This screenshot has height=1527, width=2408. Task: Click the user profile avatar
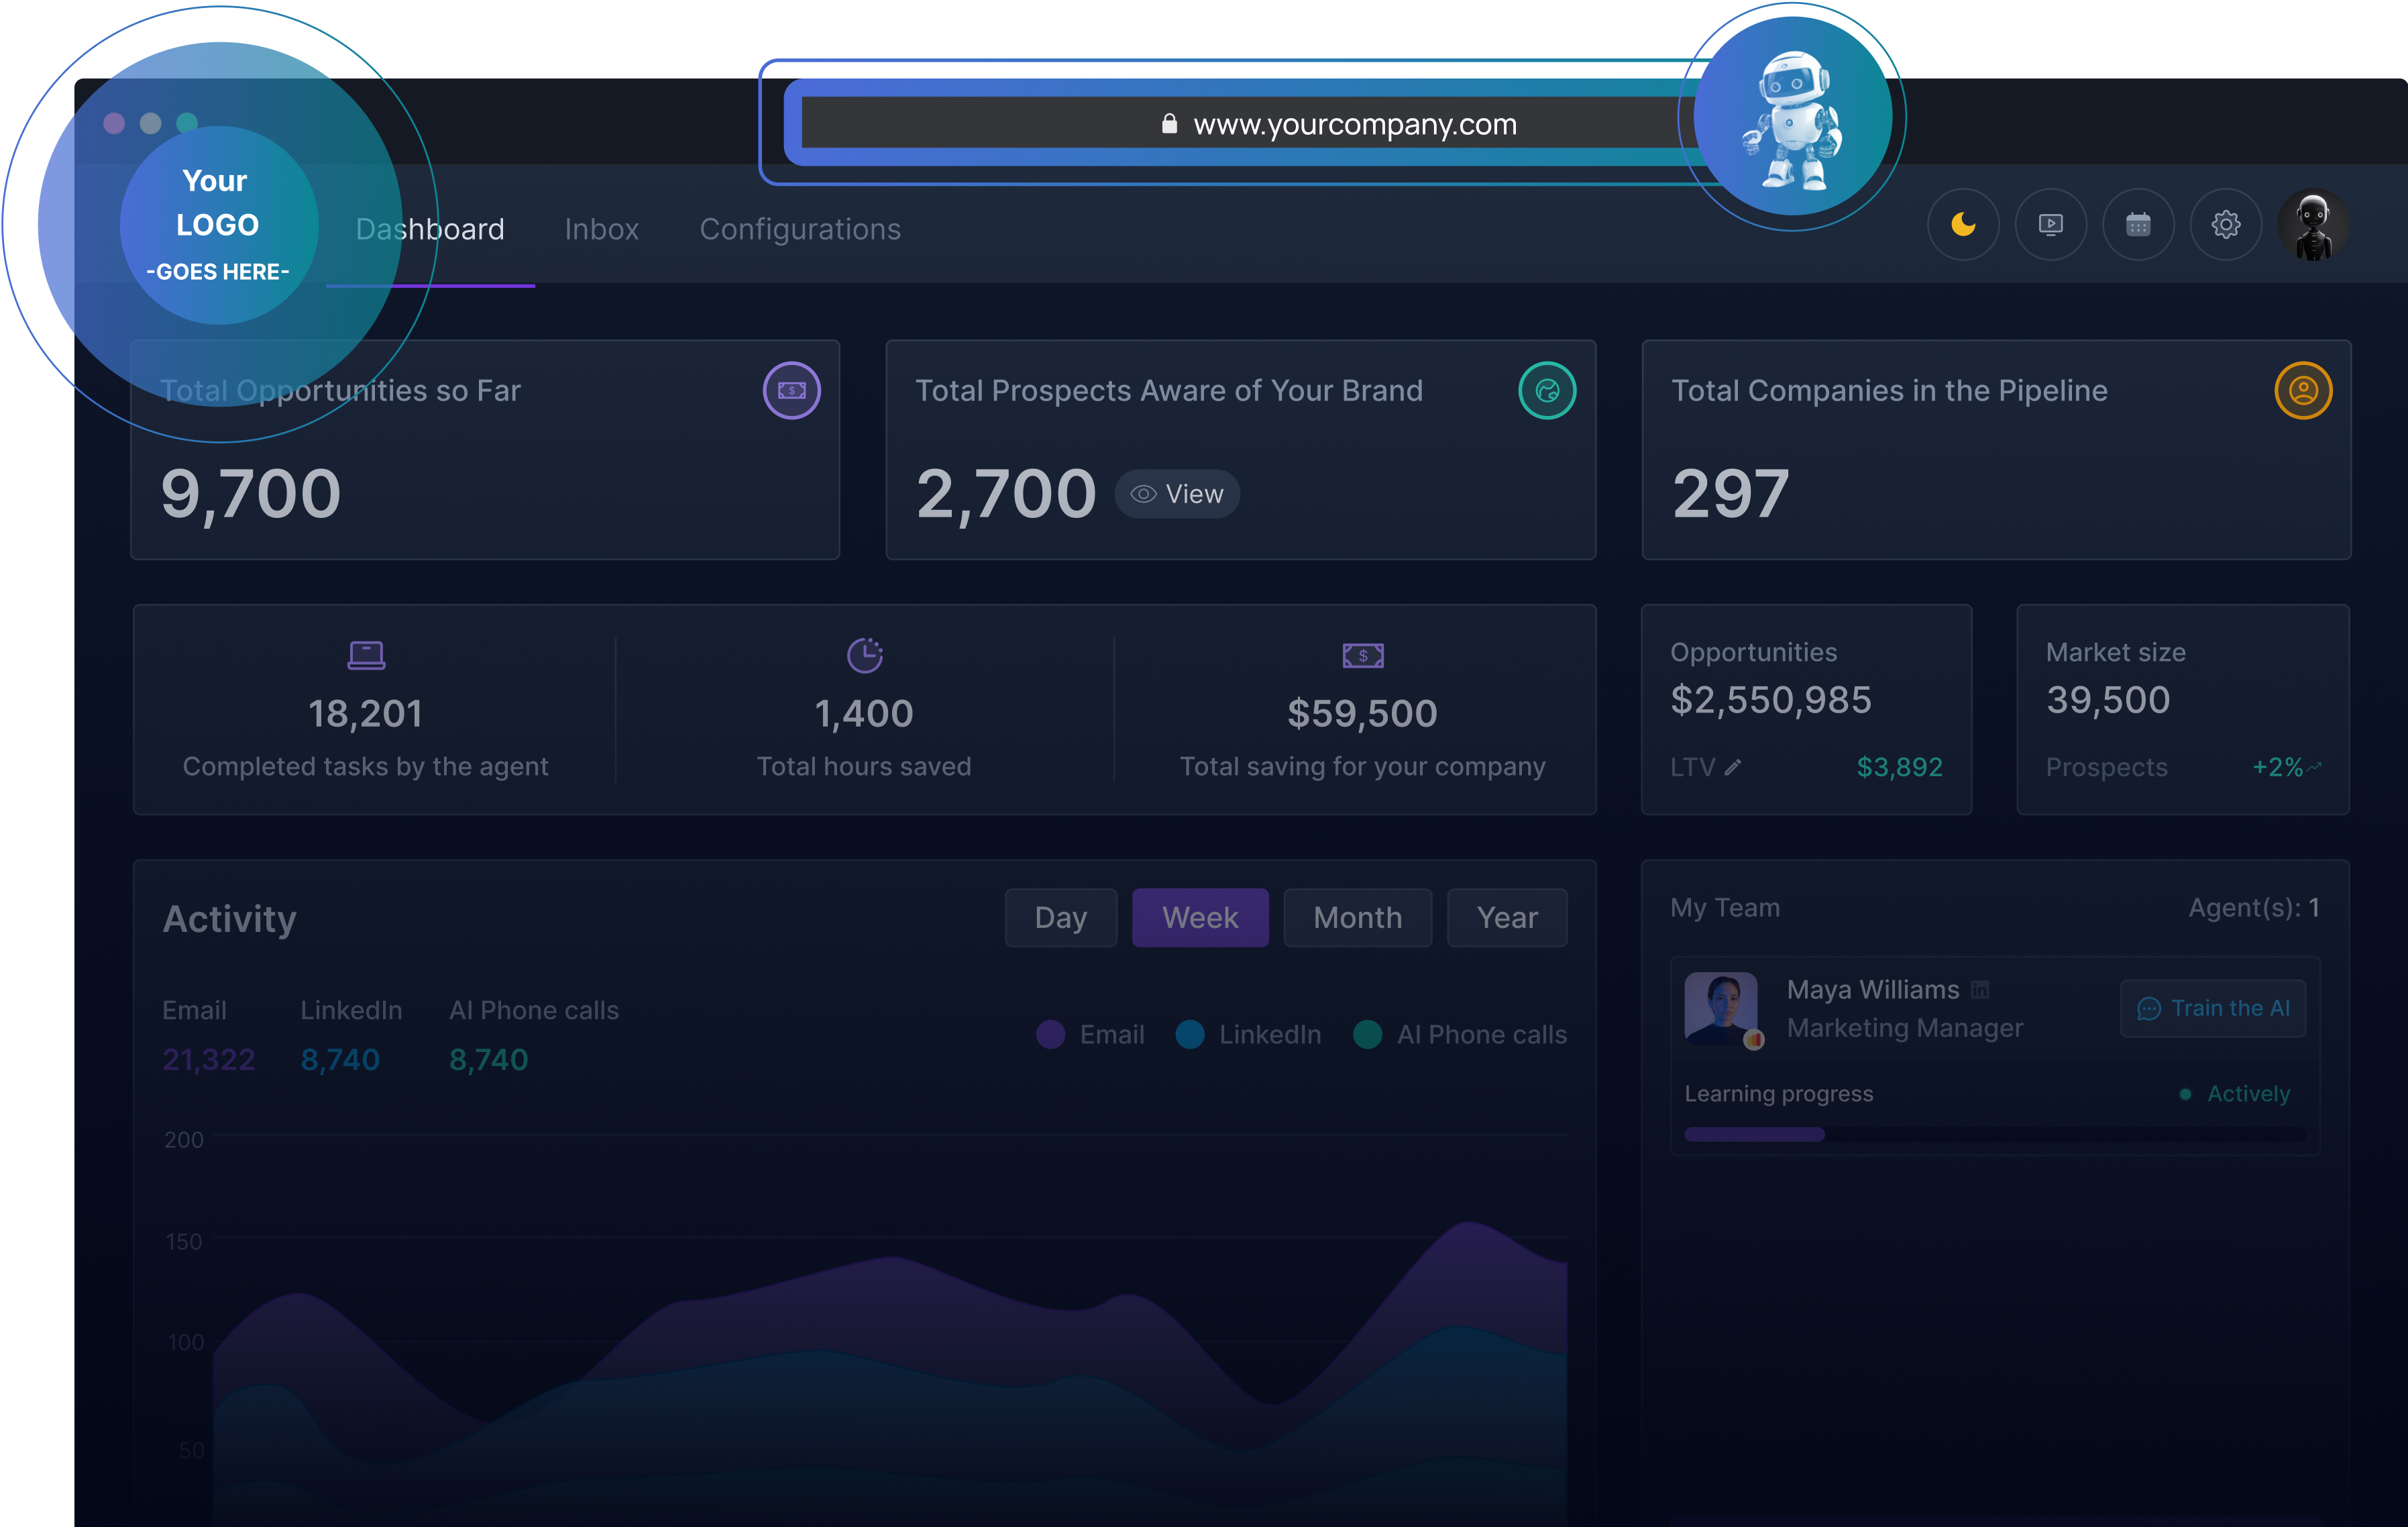2313,225
